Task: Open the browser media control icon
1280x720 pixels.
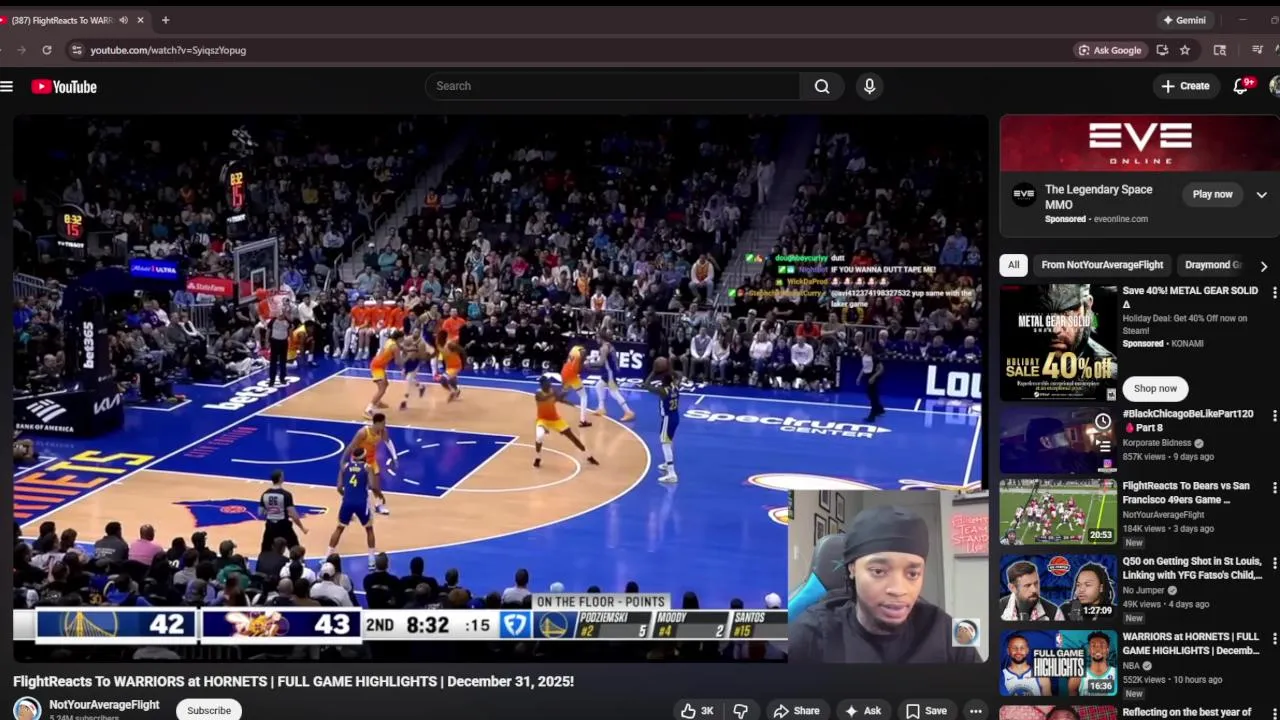Action: coord(1258,50)
